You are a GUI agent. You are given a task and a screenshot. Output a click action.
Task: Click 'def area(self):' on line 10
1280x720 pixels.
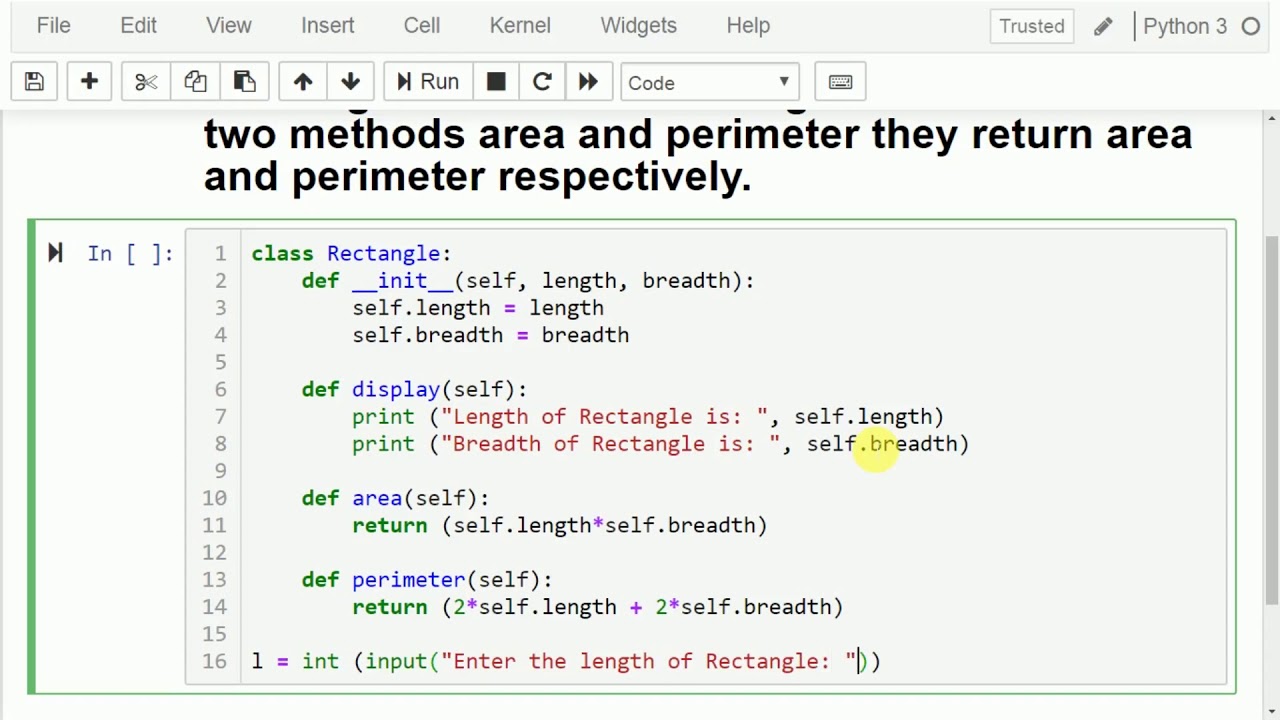[x=395, y=498]
